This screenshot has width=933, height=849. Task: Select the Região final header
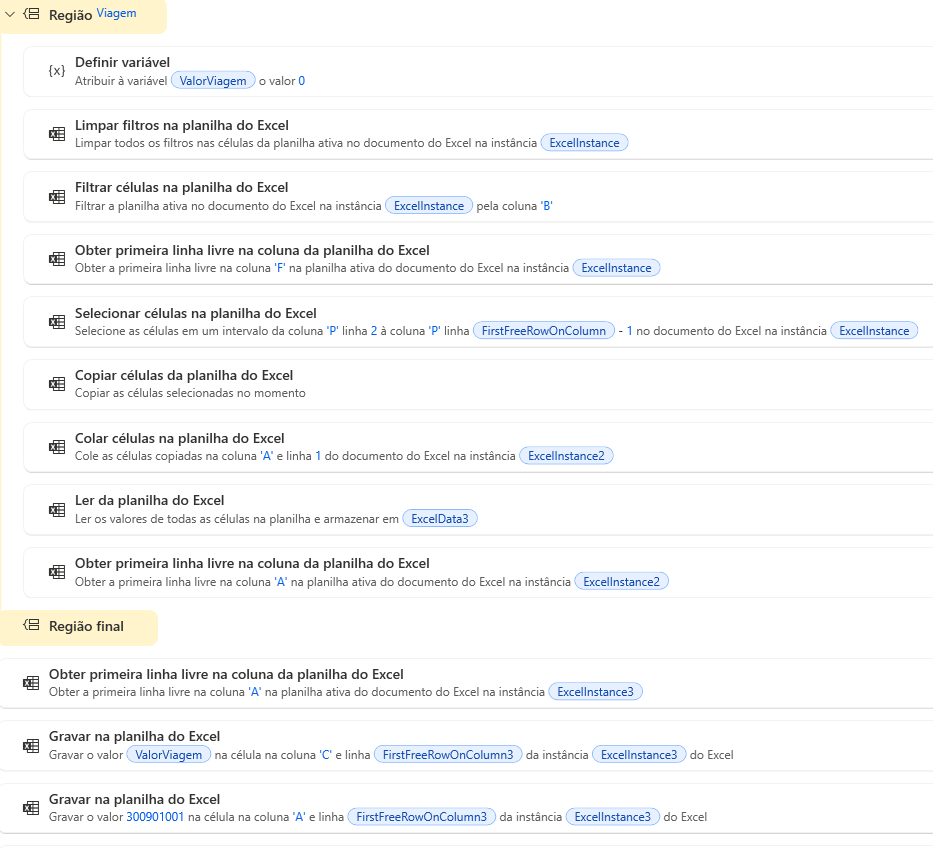coord(86,626)
